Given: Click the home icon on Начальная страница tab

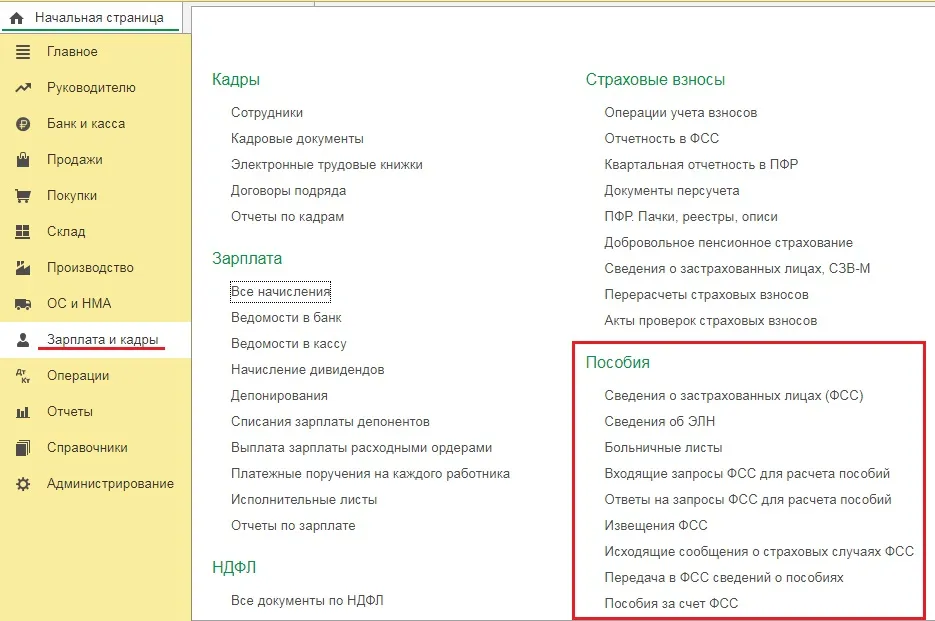Looking at the screenshot, I should click(x=17, y=18).
